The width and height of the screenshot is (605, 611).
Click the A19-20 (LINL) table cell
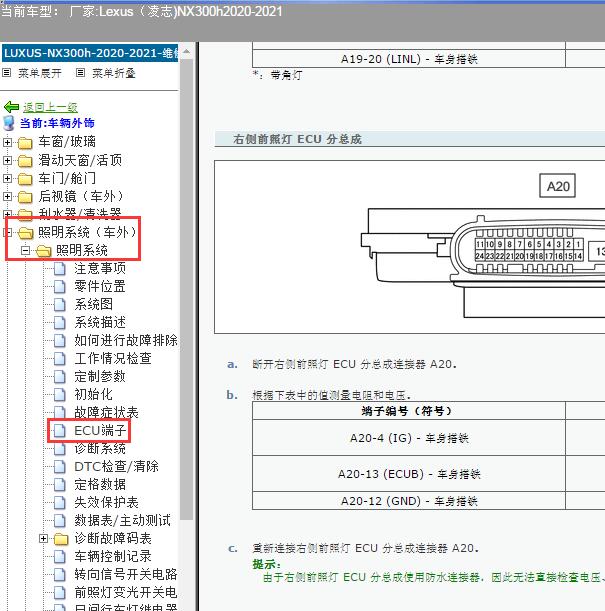point(409,59)
